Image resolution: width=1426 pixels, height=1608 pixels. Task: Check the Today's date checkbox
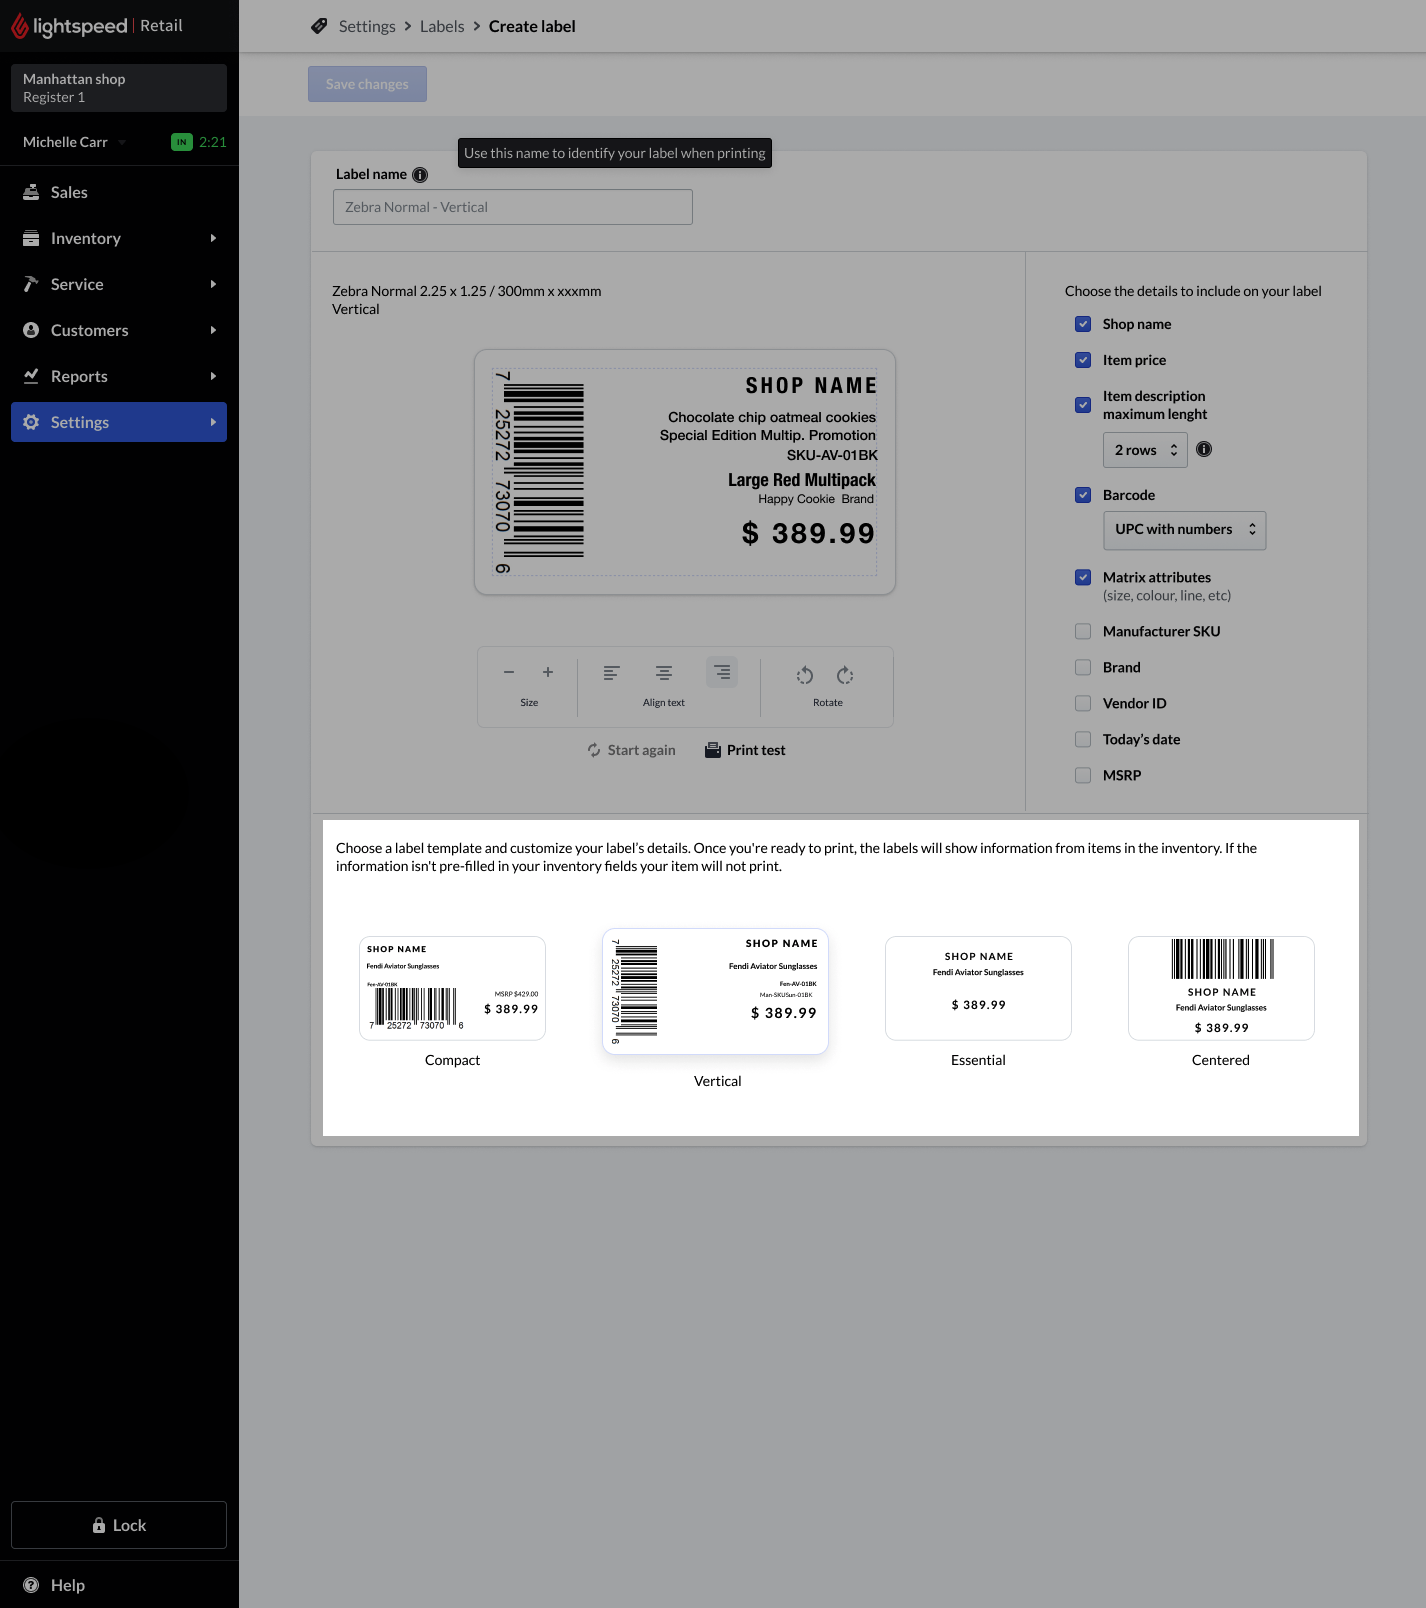point(1083,739)
